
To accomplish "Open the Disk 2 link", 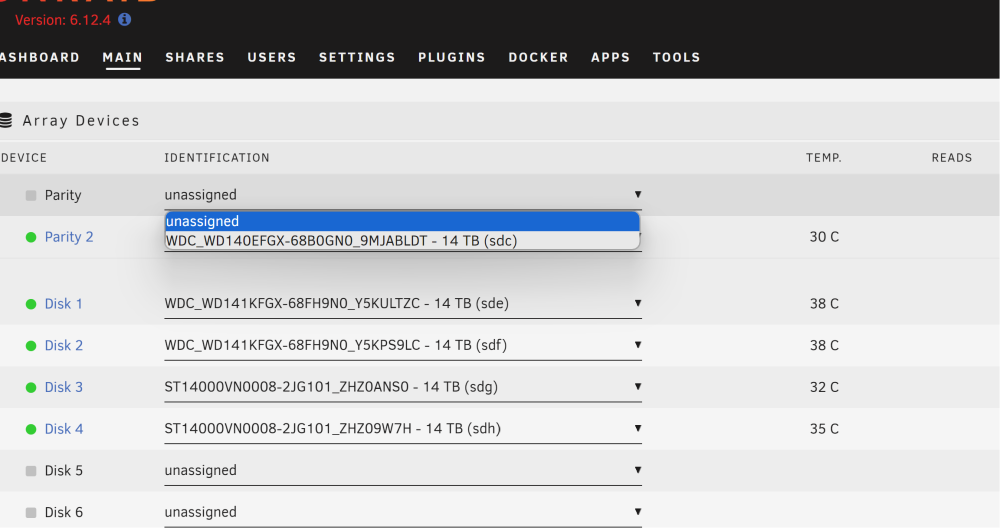I will coord(64,346).
